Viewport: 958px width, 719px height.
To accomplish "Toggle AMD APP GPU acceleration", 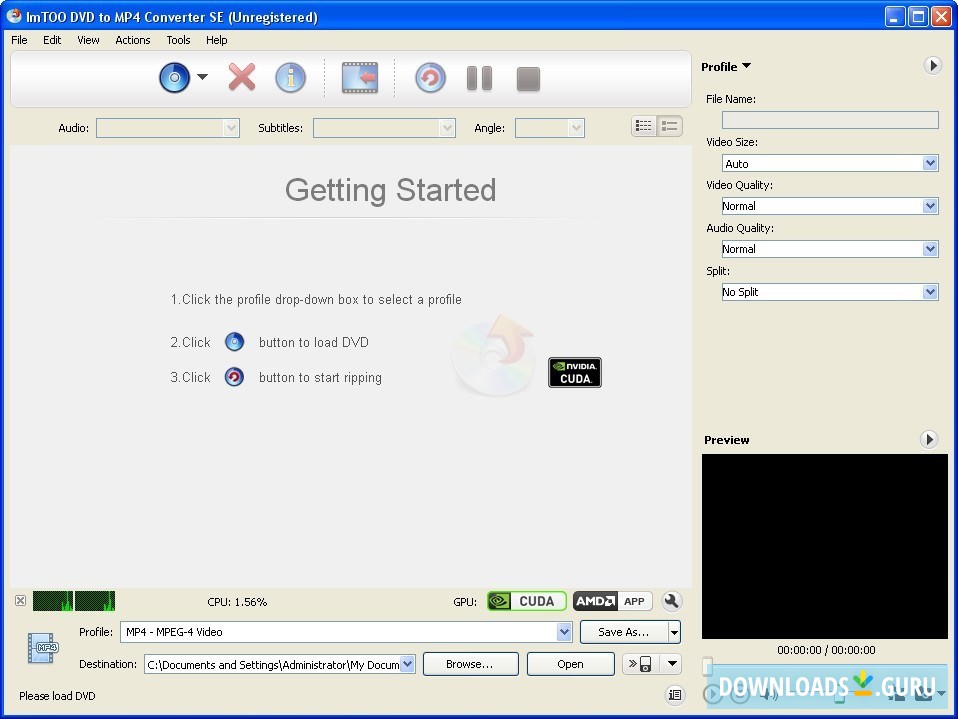I will pos(612,601).
